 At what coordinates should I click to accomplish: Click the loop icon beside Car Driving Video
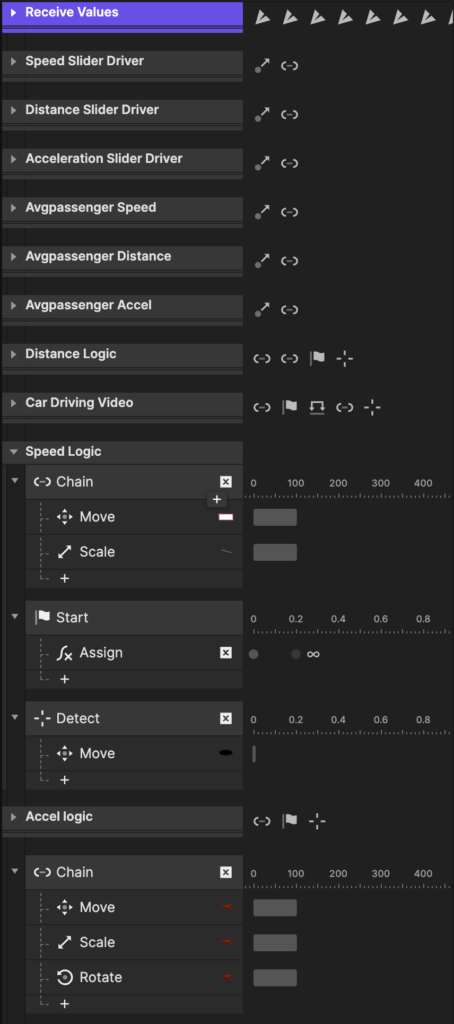point(317,408)
